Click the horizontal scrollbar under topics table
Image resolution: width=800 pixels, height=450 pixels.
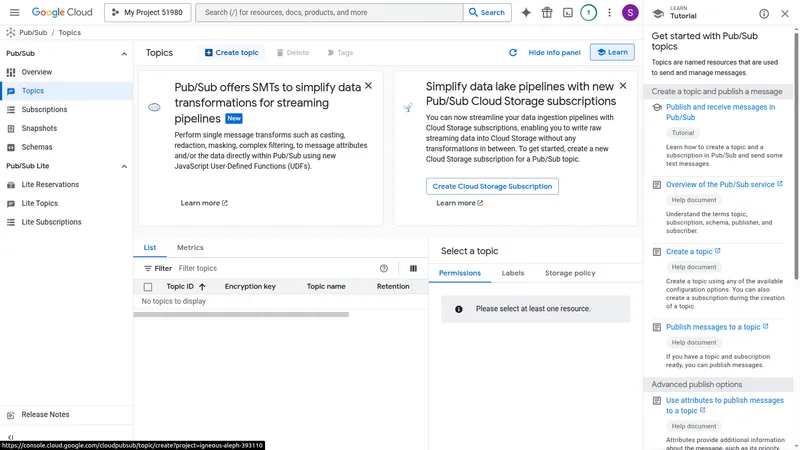[x=241, y=315]
